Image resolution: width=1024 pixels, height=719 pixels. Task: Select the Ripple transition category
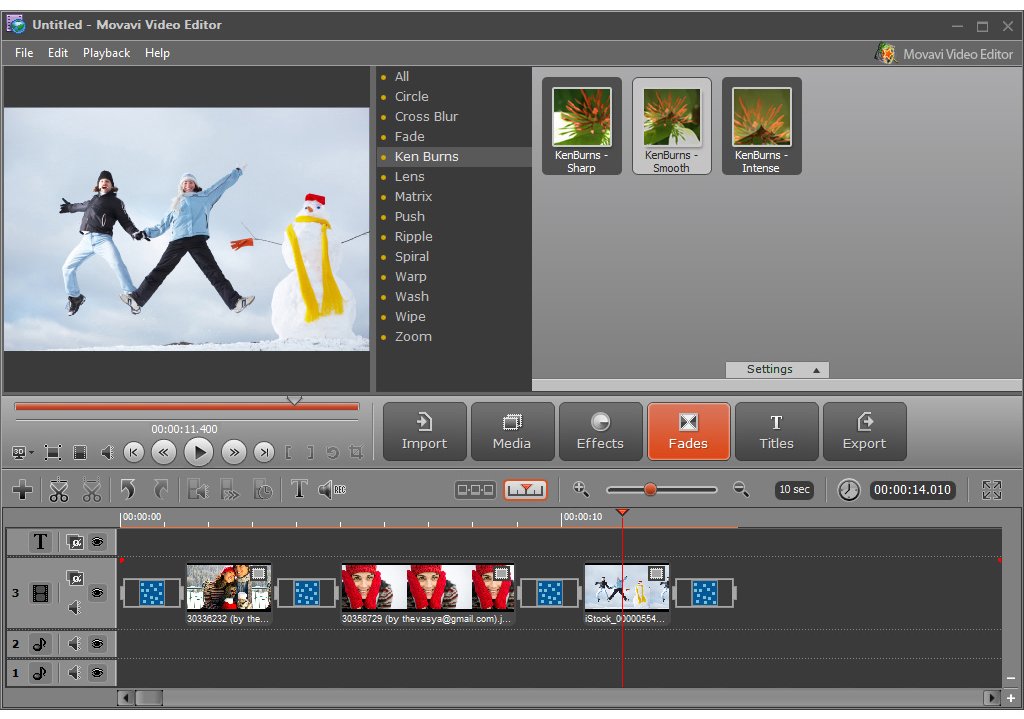[x=413, y=237]
